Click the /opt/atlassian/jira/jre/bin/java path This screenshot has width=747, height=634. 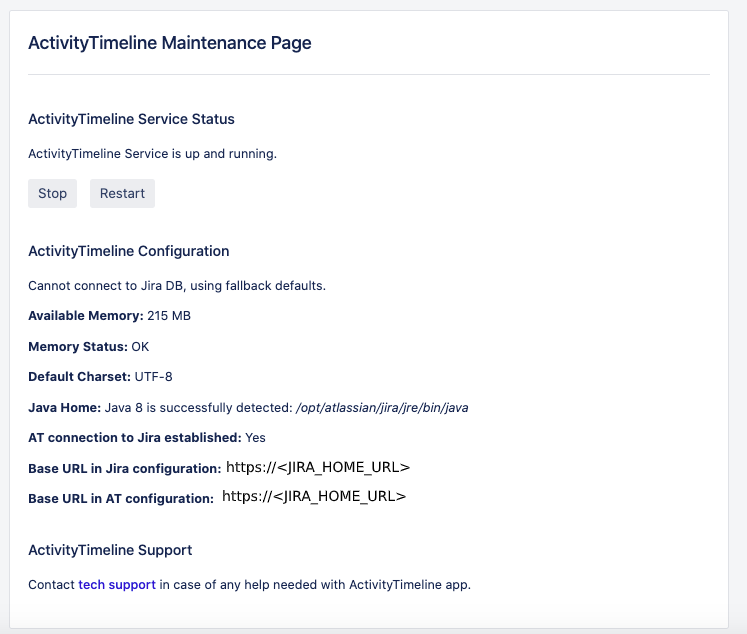(x=382, y=408)
